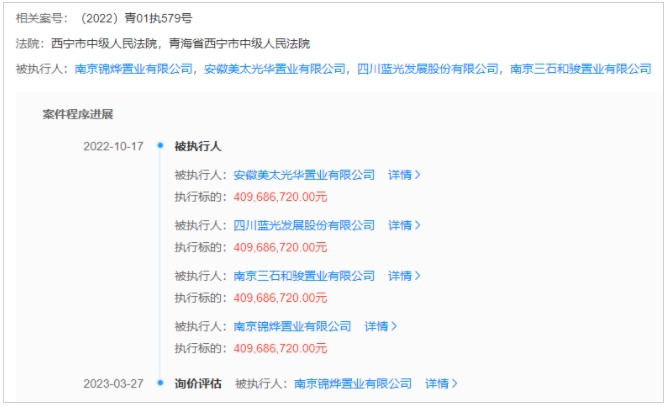Select the 询价评估 stage label
Image resolution: width=667 pixels, height=406 pixels.
pos(198,383)
